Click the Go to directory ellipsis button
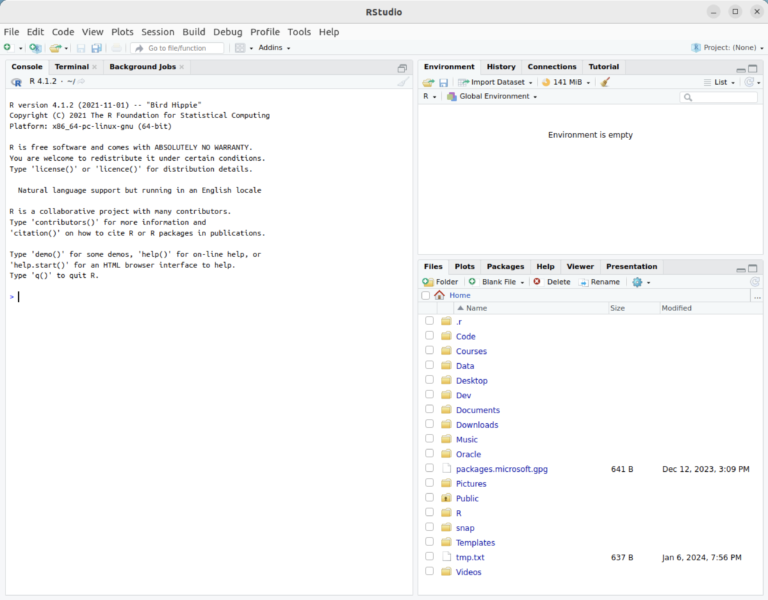This screenshot has height=600, width=768. [x=757, y=296]
